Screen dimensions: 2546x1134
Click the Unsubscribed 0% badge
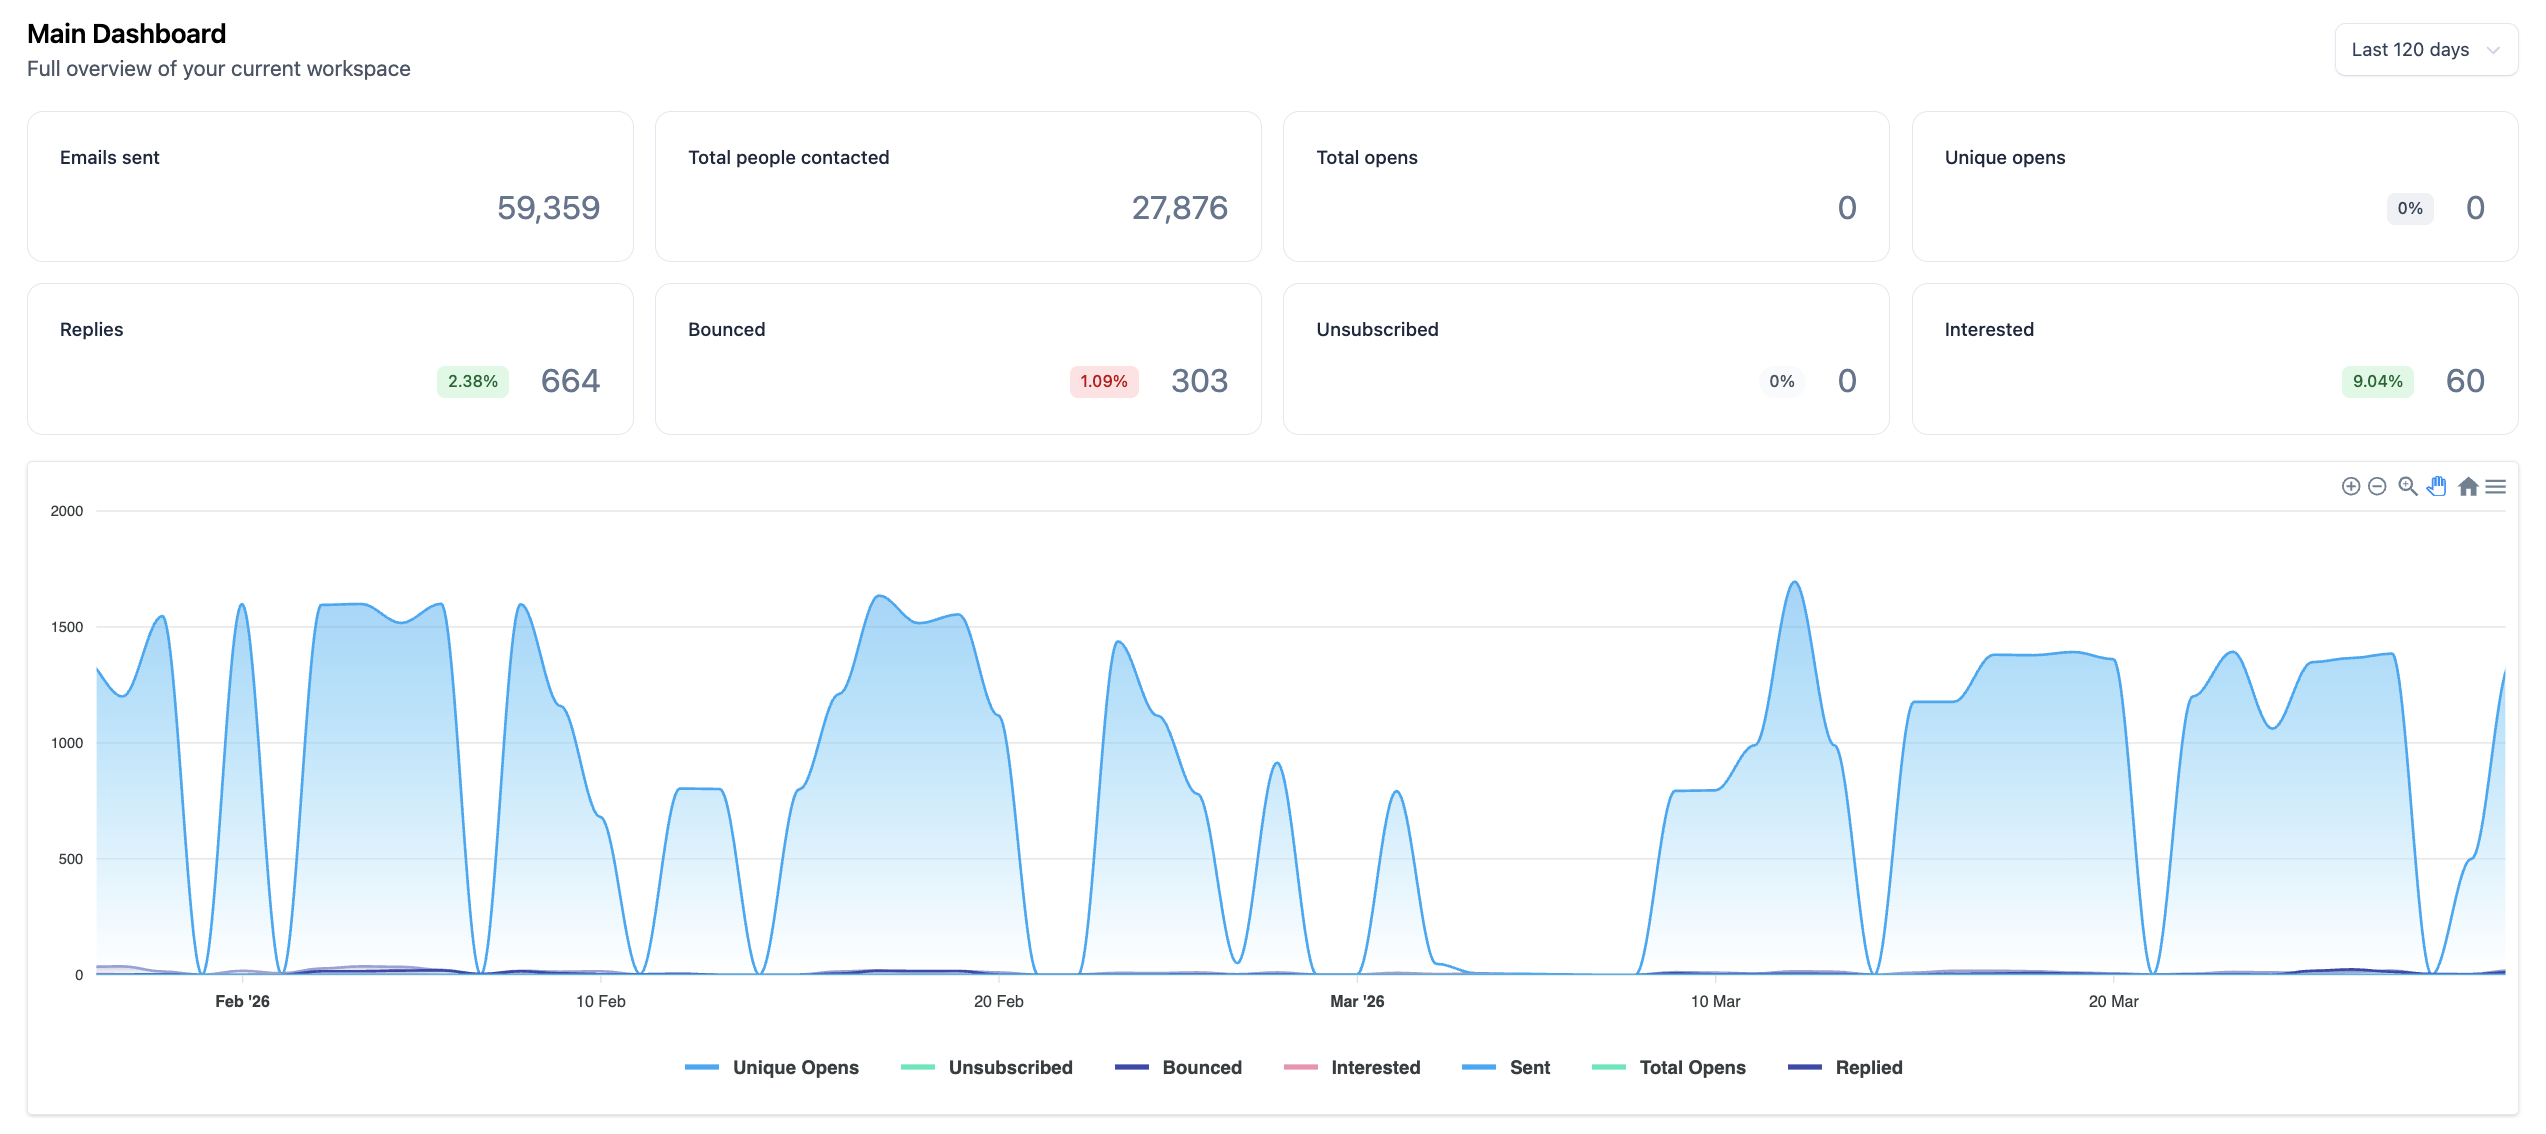(1781, 381)
